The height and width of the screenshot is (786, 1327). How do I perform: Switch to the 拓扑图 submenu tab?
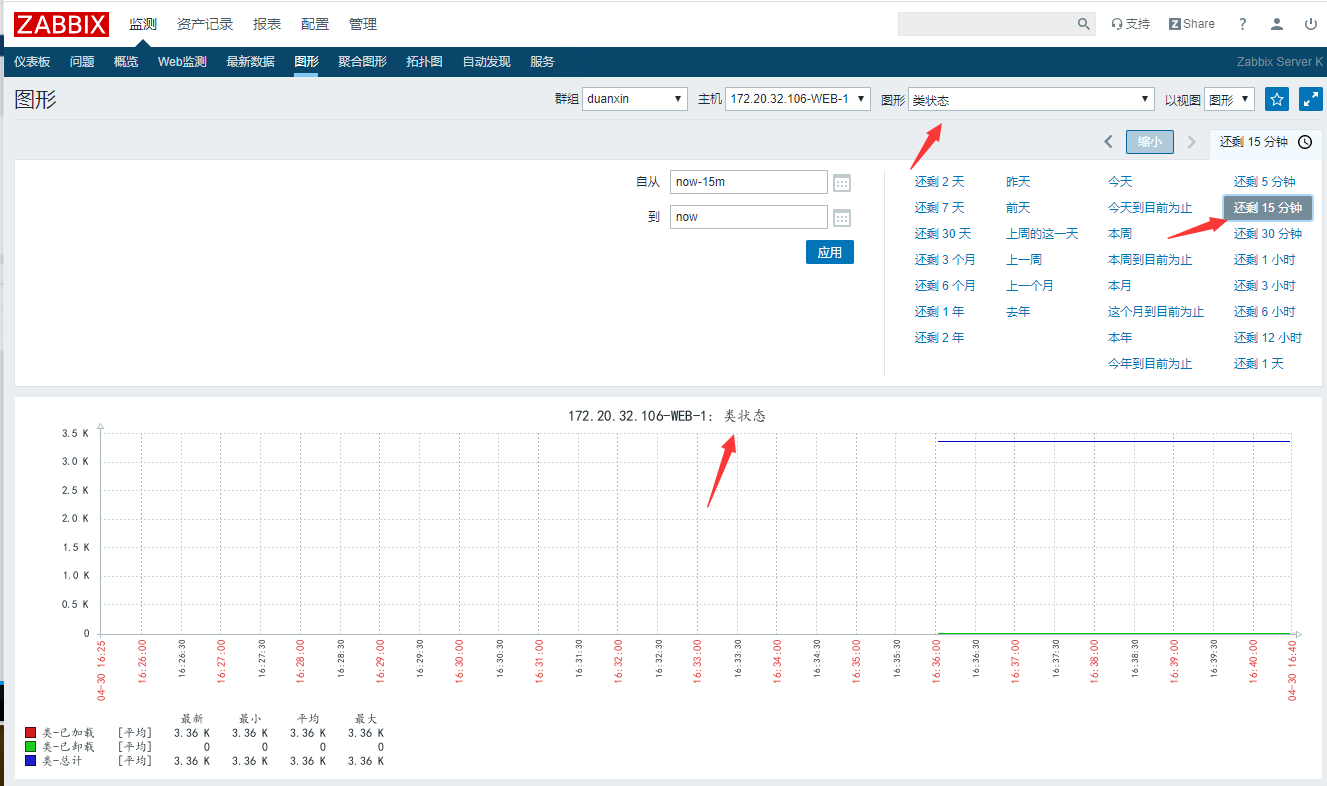point(424,62)
